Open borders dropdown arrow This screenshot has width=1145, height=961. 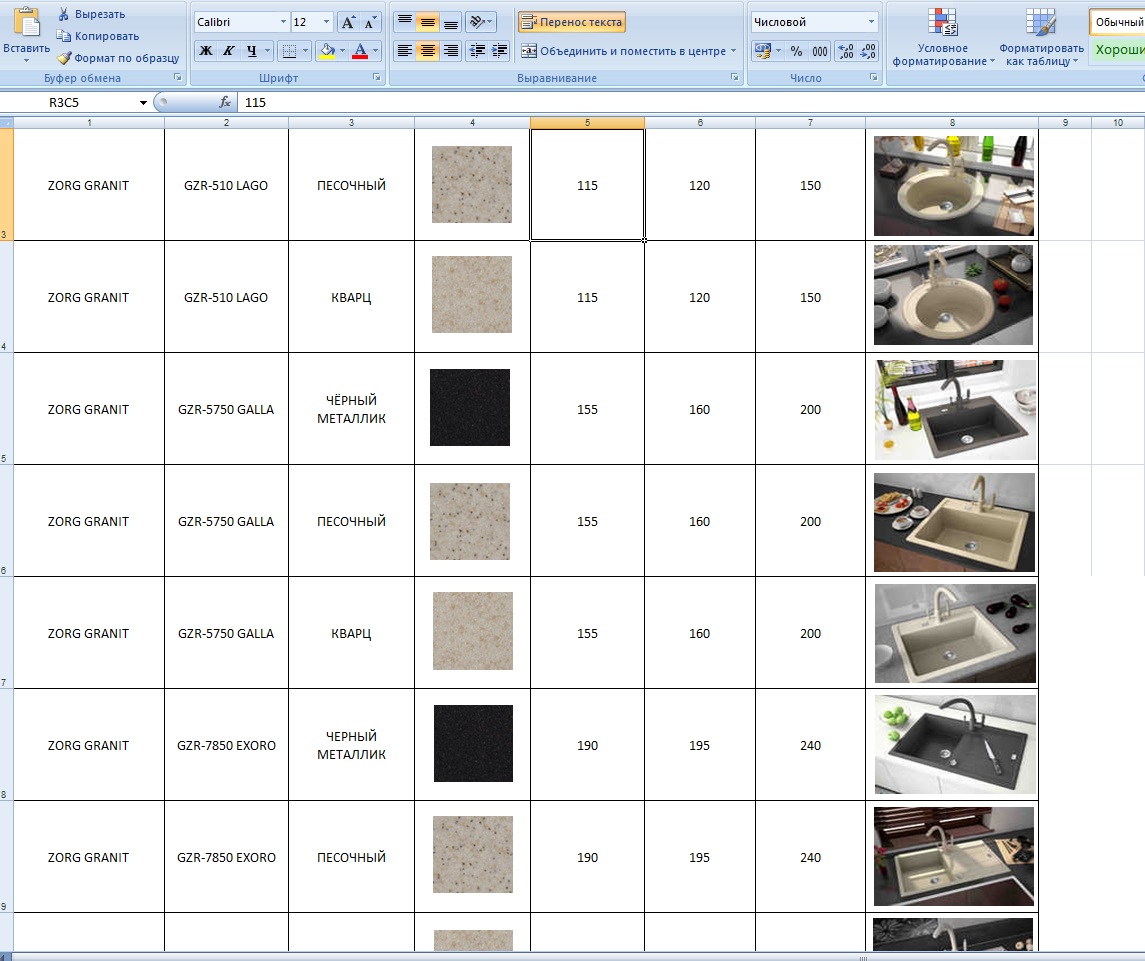click(305, 50)
